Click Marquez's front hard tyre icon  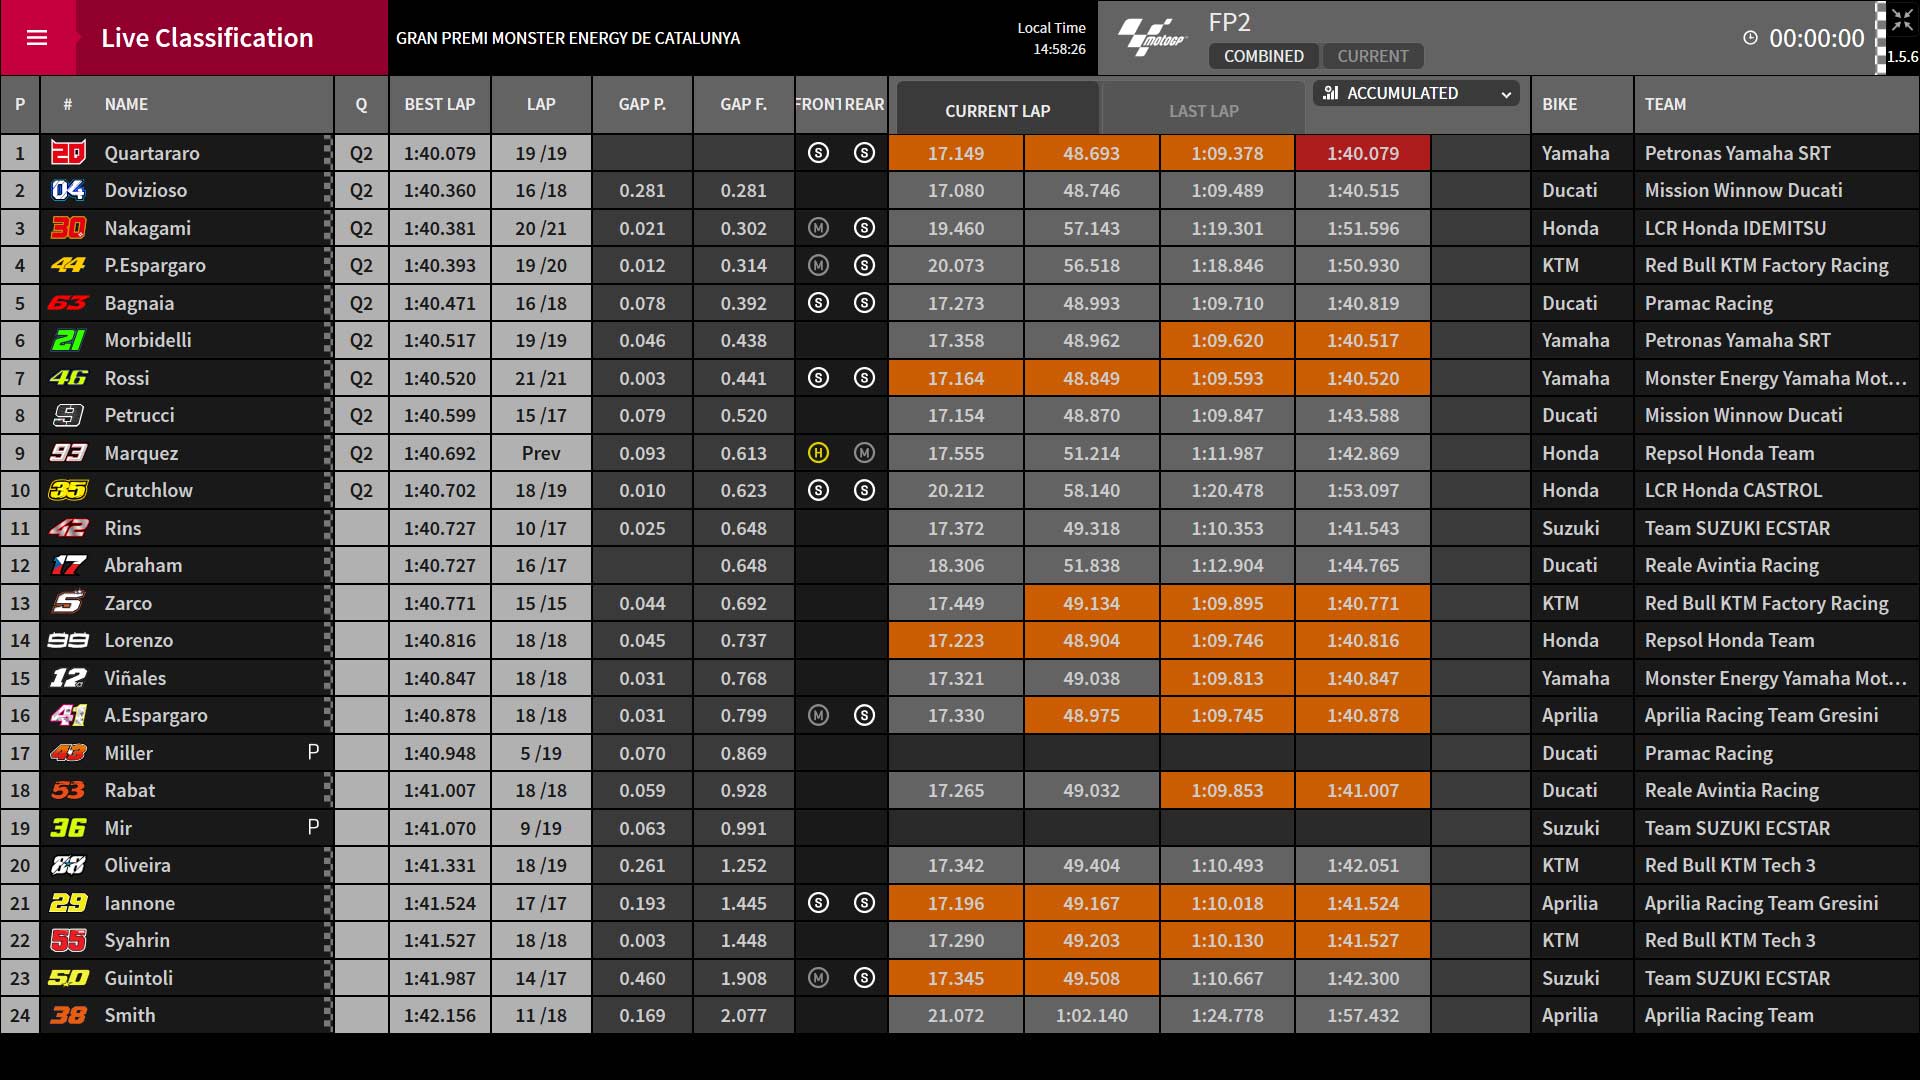coord(818,453)
